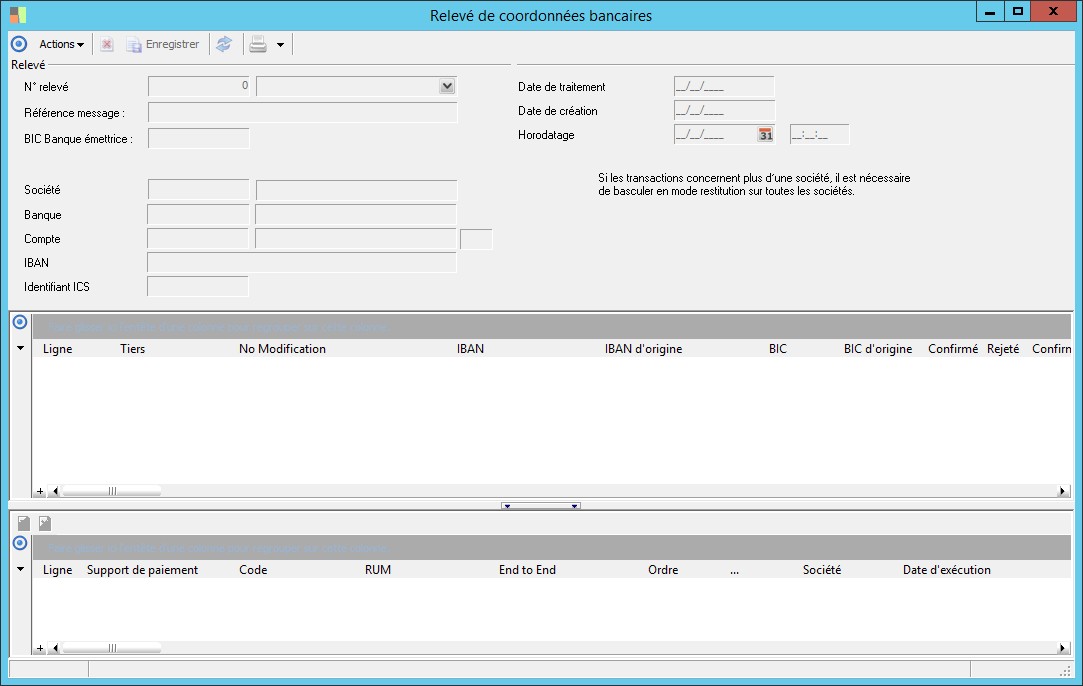Expand the N° relevé combo box
Image resolution: width=1083 pixels, height=686 pixels.
447,87
